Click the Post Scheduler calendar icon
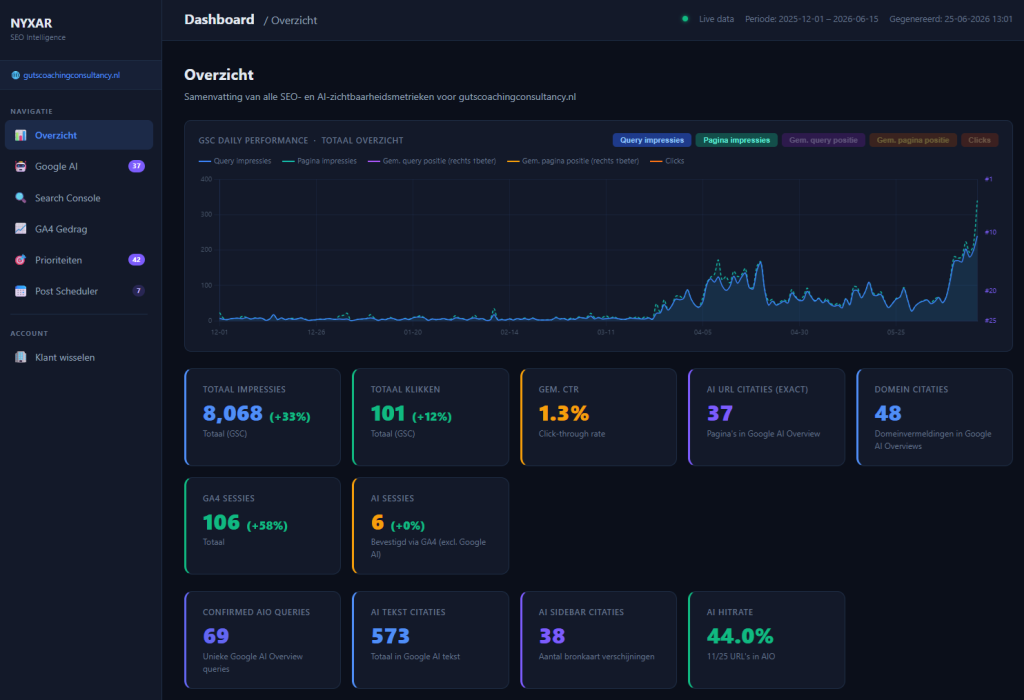 click(21, 291)
